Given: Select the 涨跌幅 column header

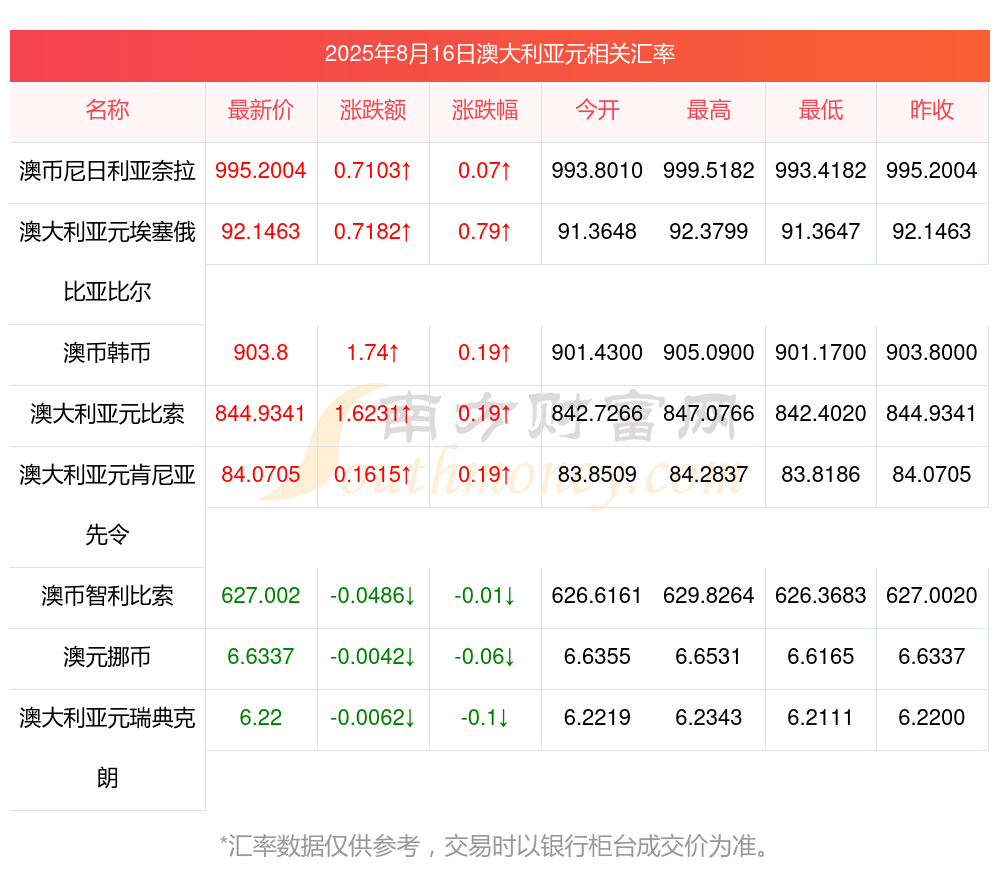Looking at the screenshot, I should [x=485, y=110].
